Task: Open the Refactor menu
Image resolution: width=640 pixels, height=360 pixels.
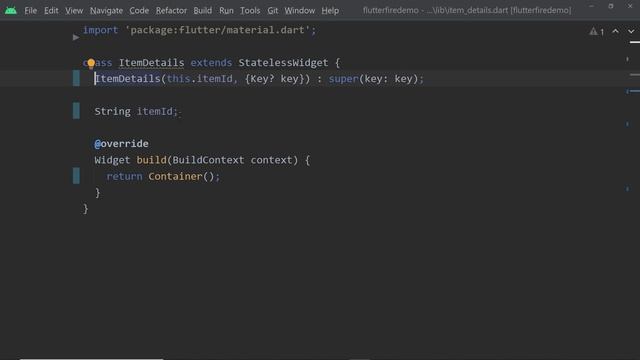Action: pyautogui.click(x=171, y=10)
